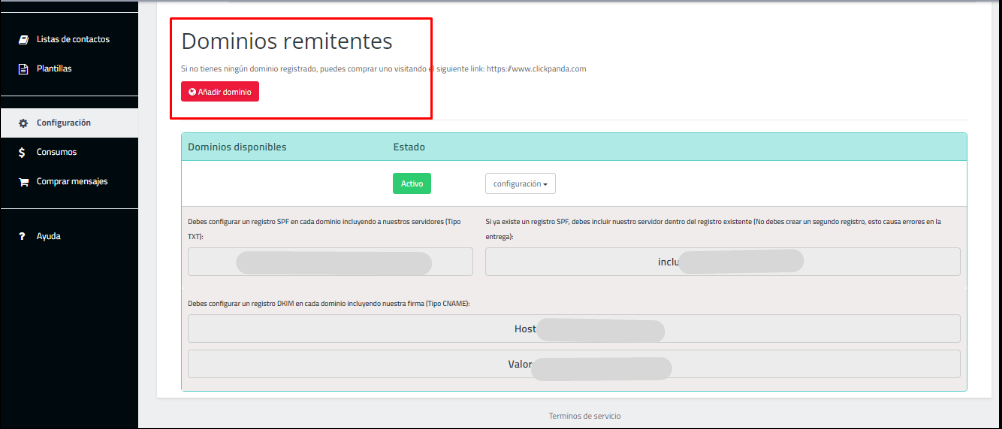This screenshot has width=1002, height=429.
Task: Select the SPF TXT record value box
Action: (x=330, y=262)
